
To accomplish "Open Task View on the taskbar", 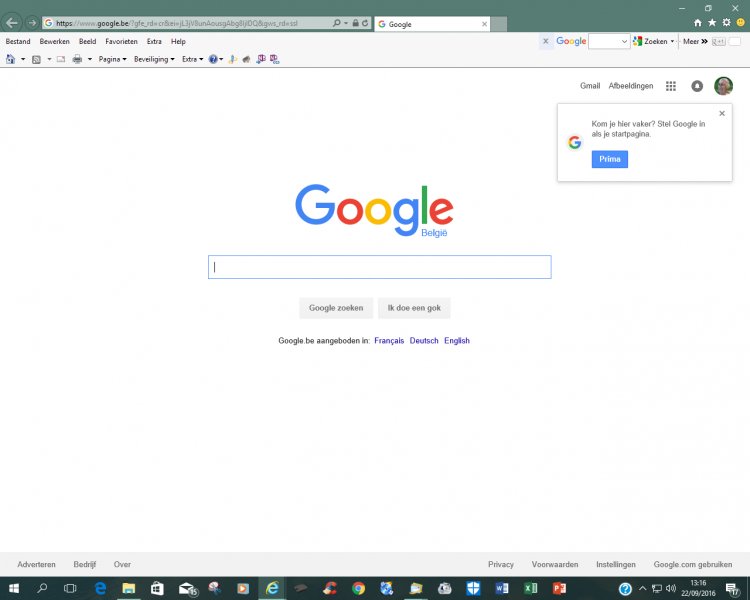I will (x=70, y=589).
